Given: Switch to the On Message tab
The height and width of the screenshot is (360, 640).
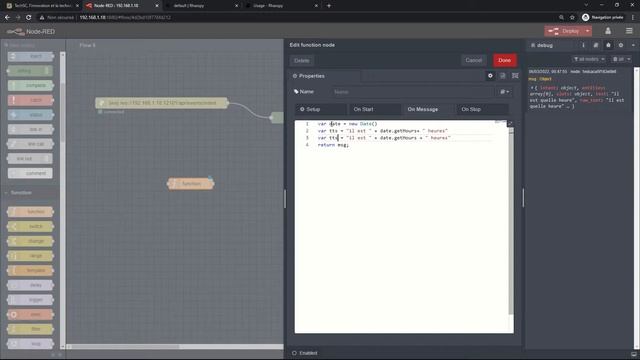Looking at the screenshot, I should coord(428,109).
